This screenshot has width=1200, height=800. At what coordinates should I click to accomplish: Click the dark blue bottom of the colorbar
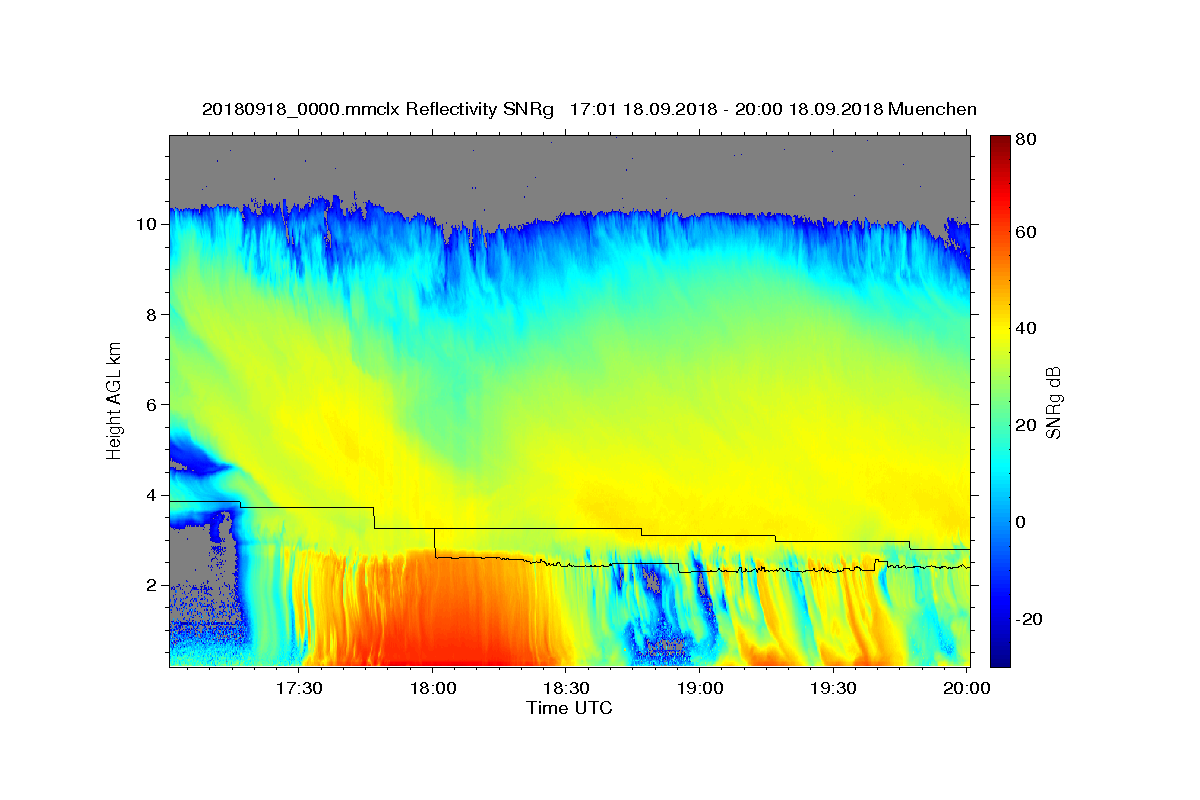tap(1000, 658)
